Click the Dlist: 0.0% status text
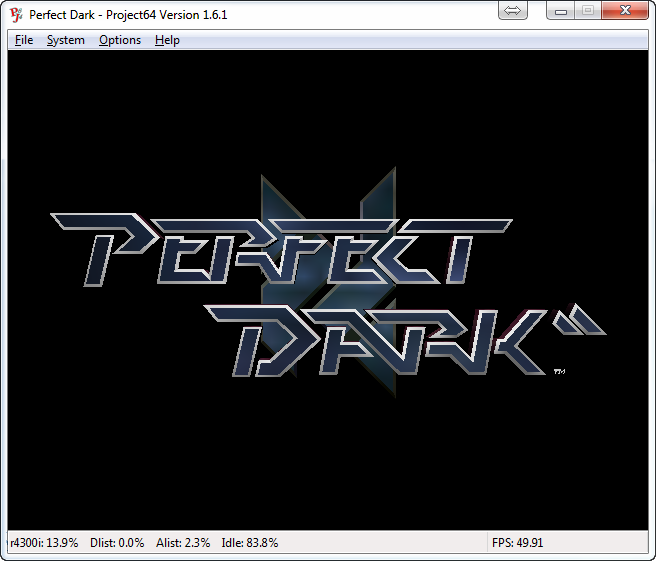This screenshot has height=561, width=656. (x=117, y=543)
